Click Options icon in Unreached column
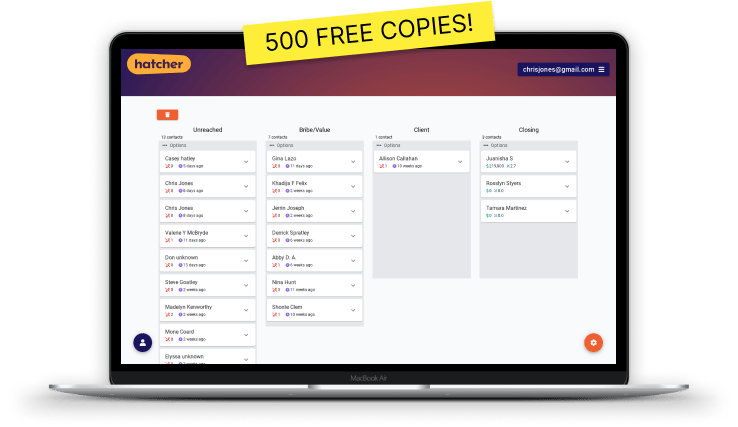 point(165,145)
